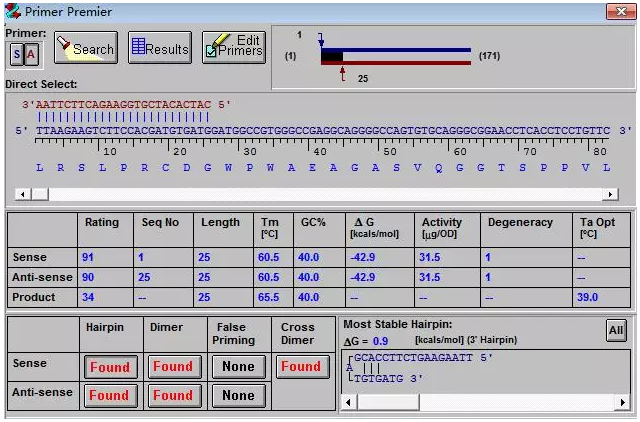Click the Edit Primers button
This screenshot has height=422, width=640.
pyautogui.click(x=233, y=48)
